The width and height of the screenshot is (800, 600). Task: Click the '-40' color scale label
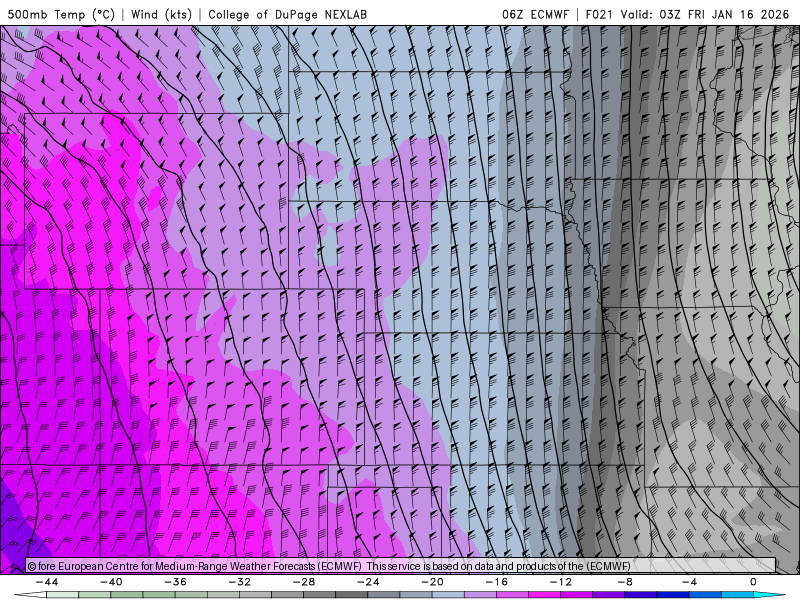click(111, 582)
